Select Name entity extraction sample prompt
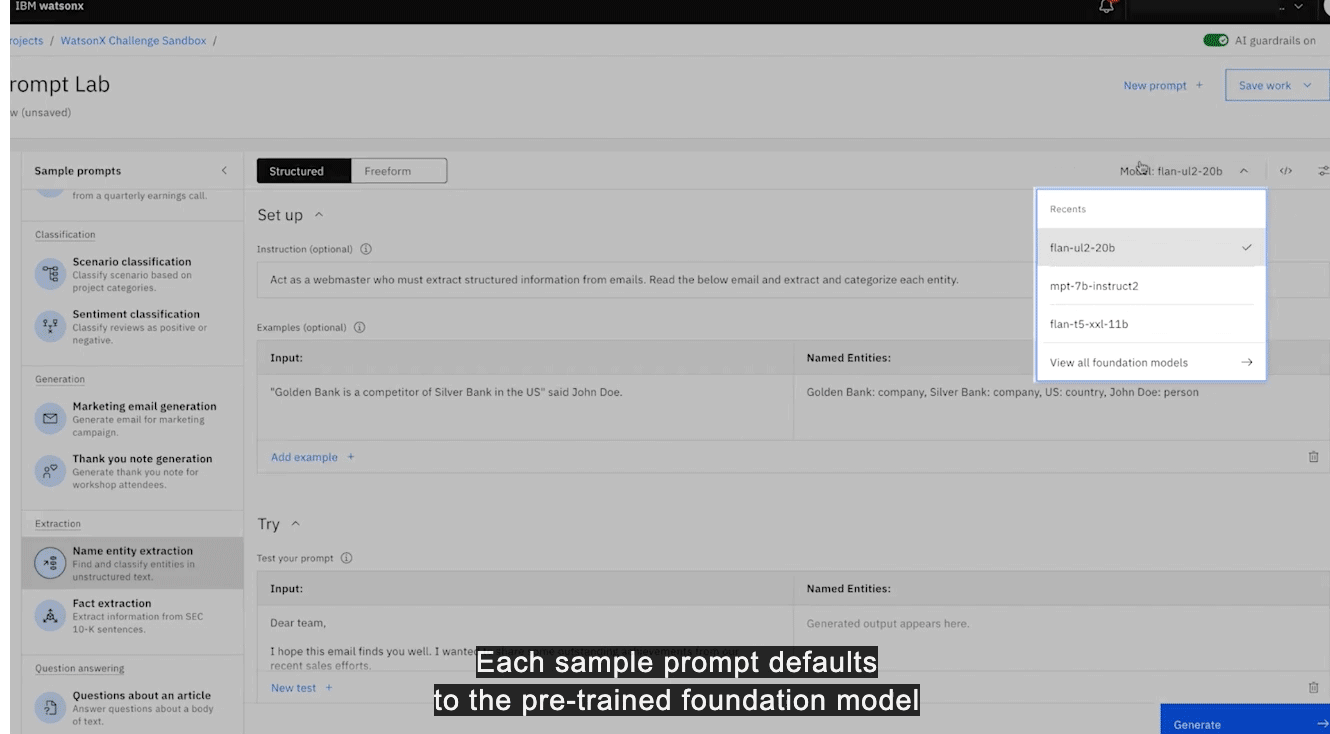Screen dimensions: 1330x734 (x=132, y=564)
